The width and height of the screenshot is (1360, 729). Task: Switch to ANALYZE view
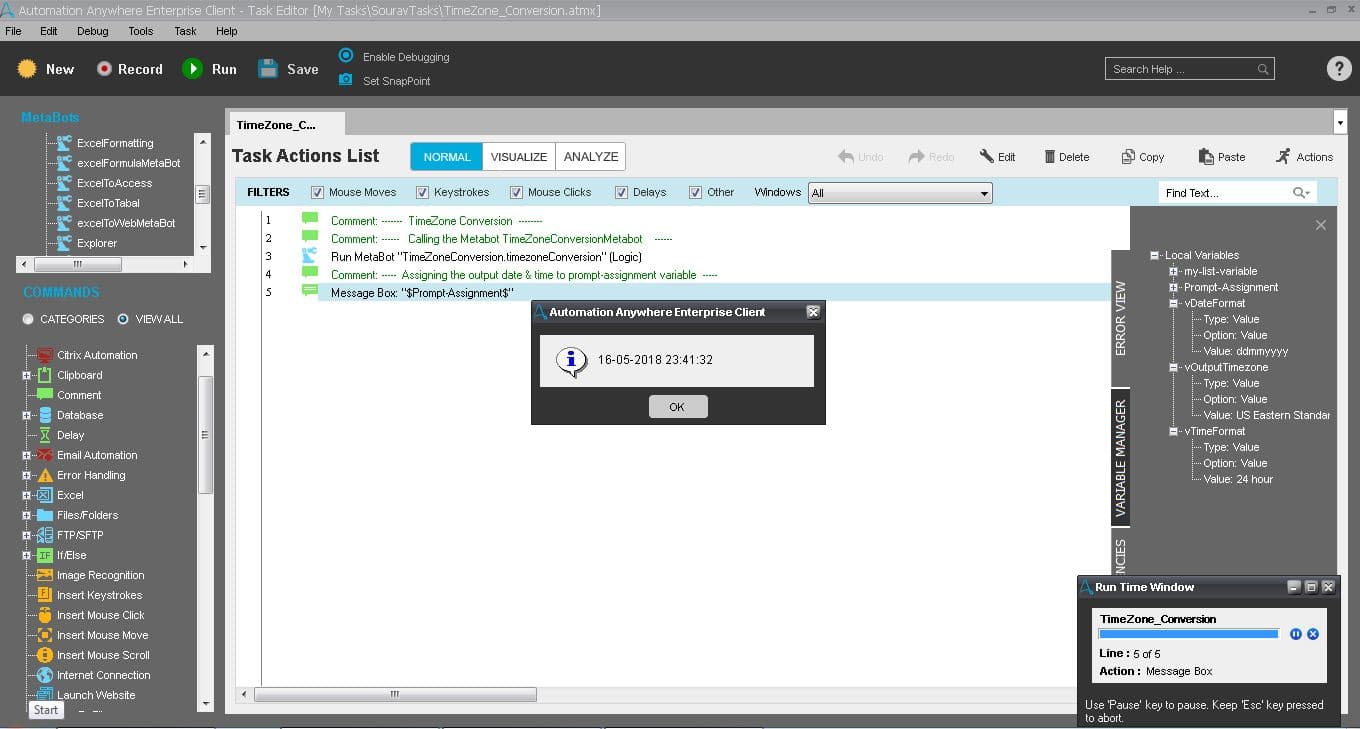tap(591, 157)
